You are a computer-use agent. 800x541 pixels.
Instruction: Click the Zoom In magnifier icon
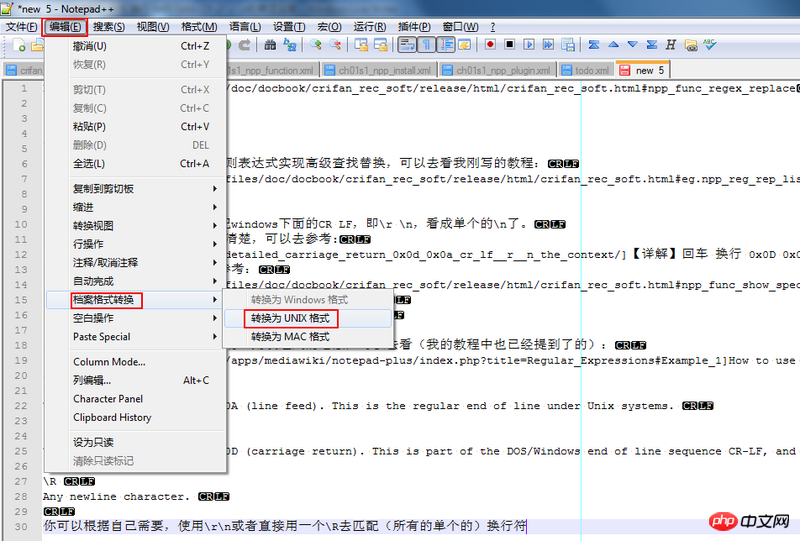click(x=316, y=45)
